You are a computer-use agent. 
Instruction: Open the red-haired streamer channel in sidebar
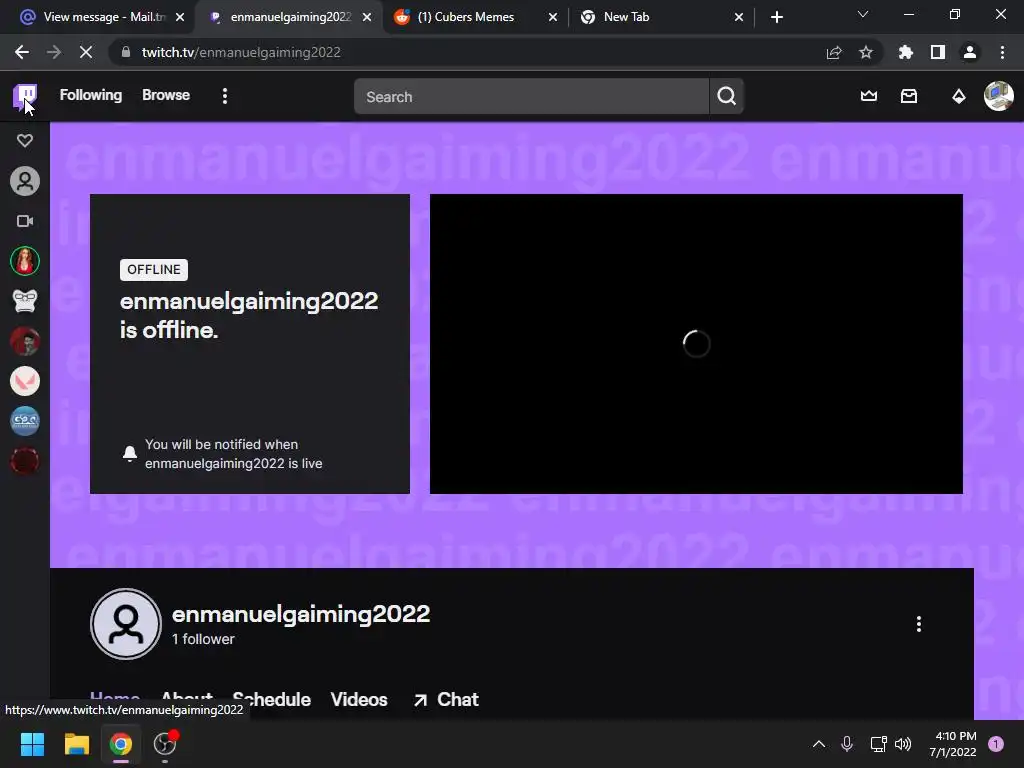25,261
